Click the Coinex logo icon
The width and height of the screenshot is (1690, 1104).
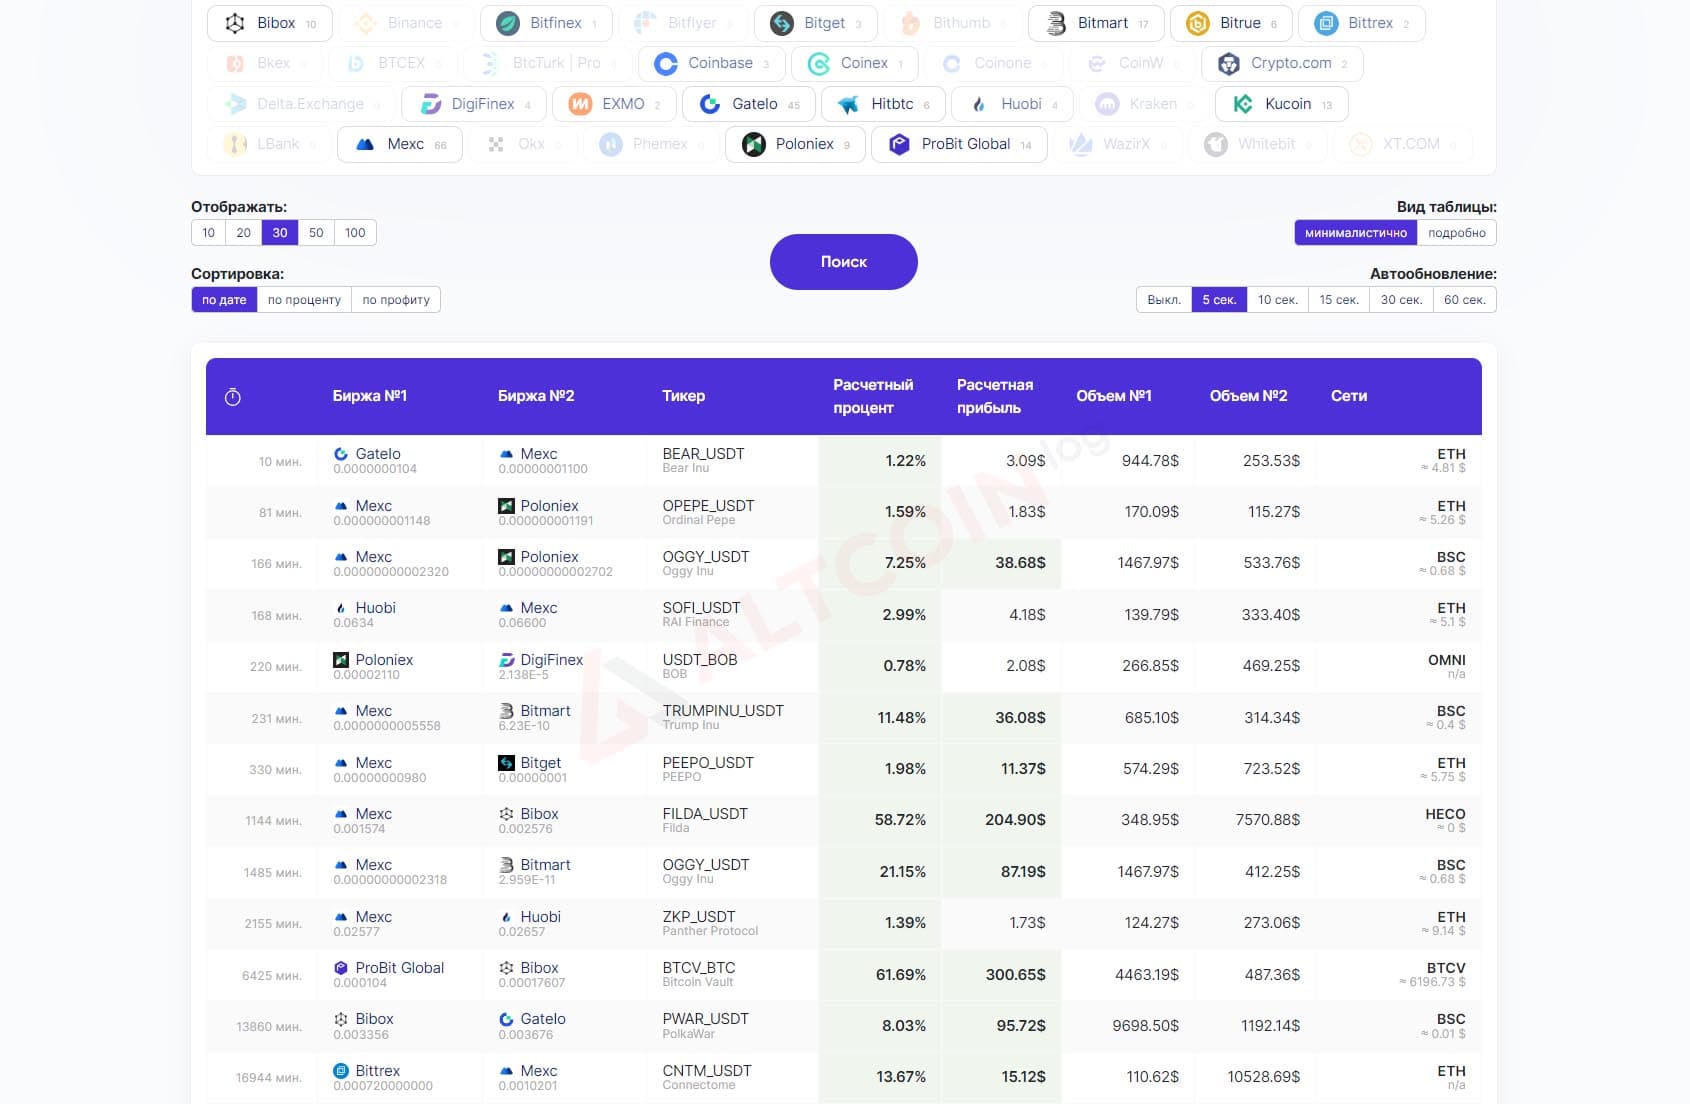[819, 63]
